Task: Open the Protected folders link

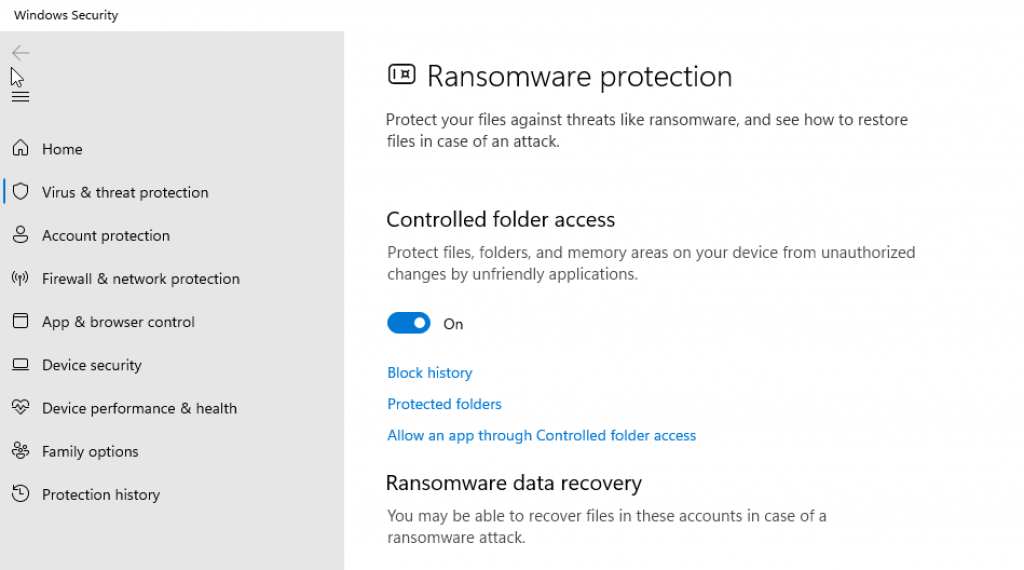Action: point(444,404)
